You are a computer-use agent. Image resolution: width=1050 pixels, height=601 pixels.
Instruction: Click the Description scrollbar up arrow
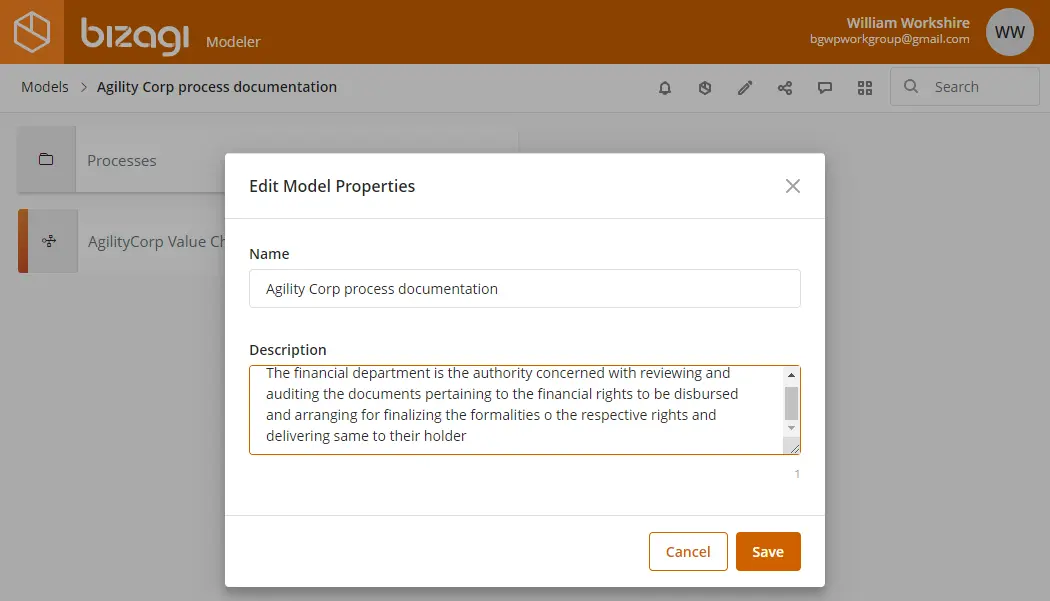point(792,375)
